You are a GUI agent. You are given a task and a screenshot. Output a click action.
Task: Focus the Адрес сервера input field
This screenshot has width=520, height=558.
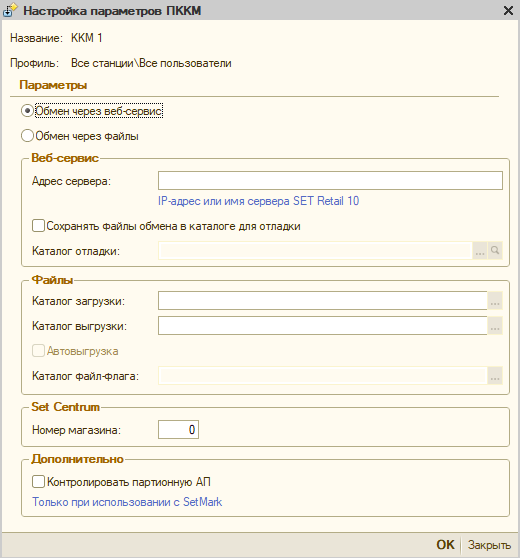(x=330, y=180)
